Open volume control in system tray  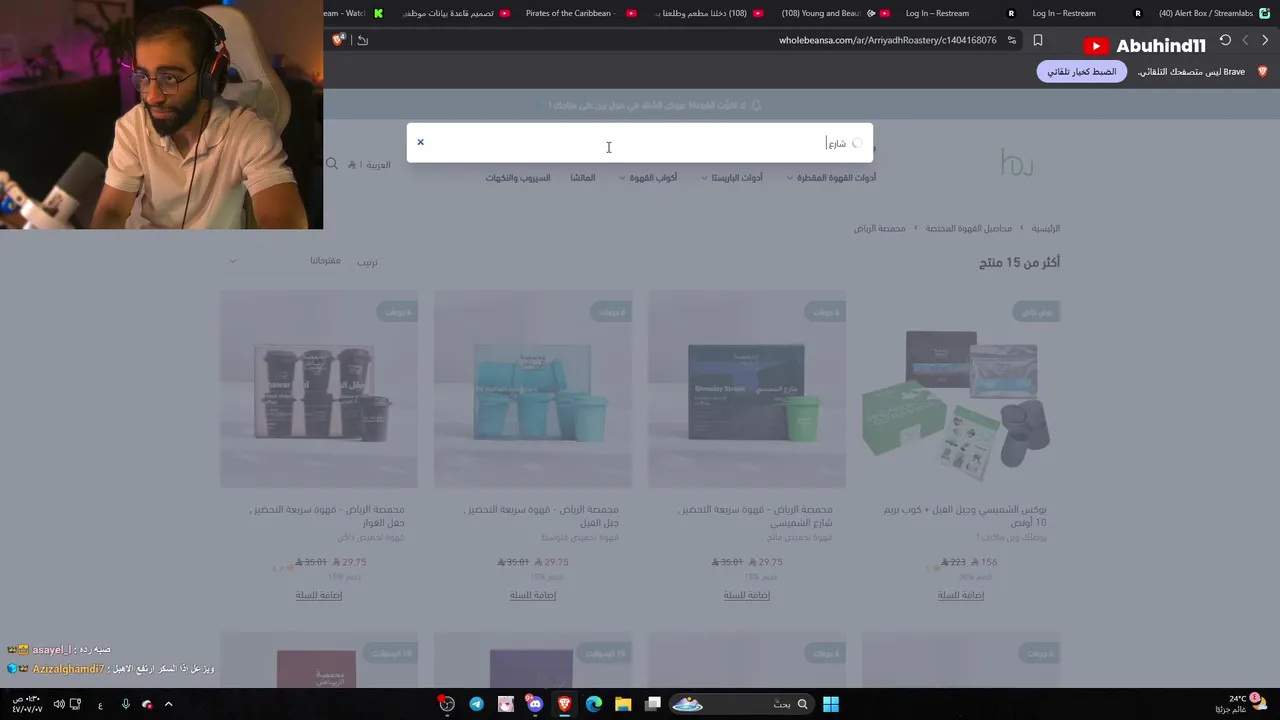pyautogui.click(x=59, y=704)
